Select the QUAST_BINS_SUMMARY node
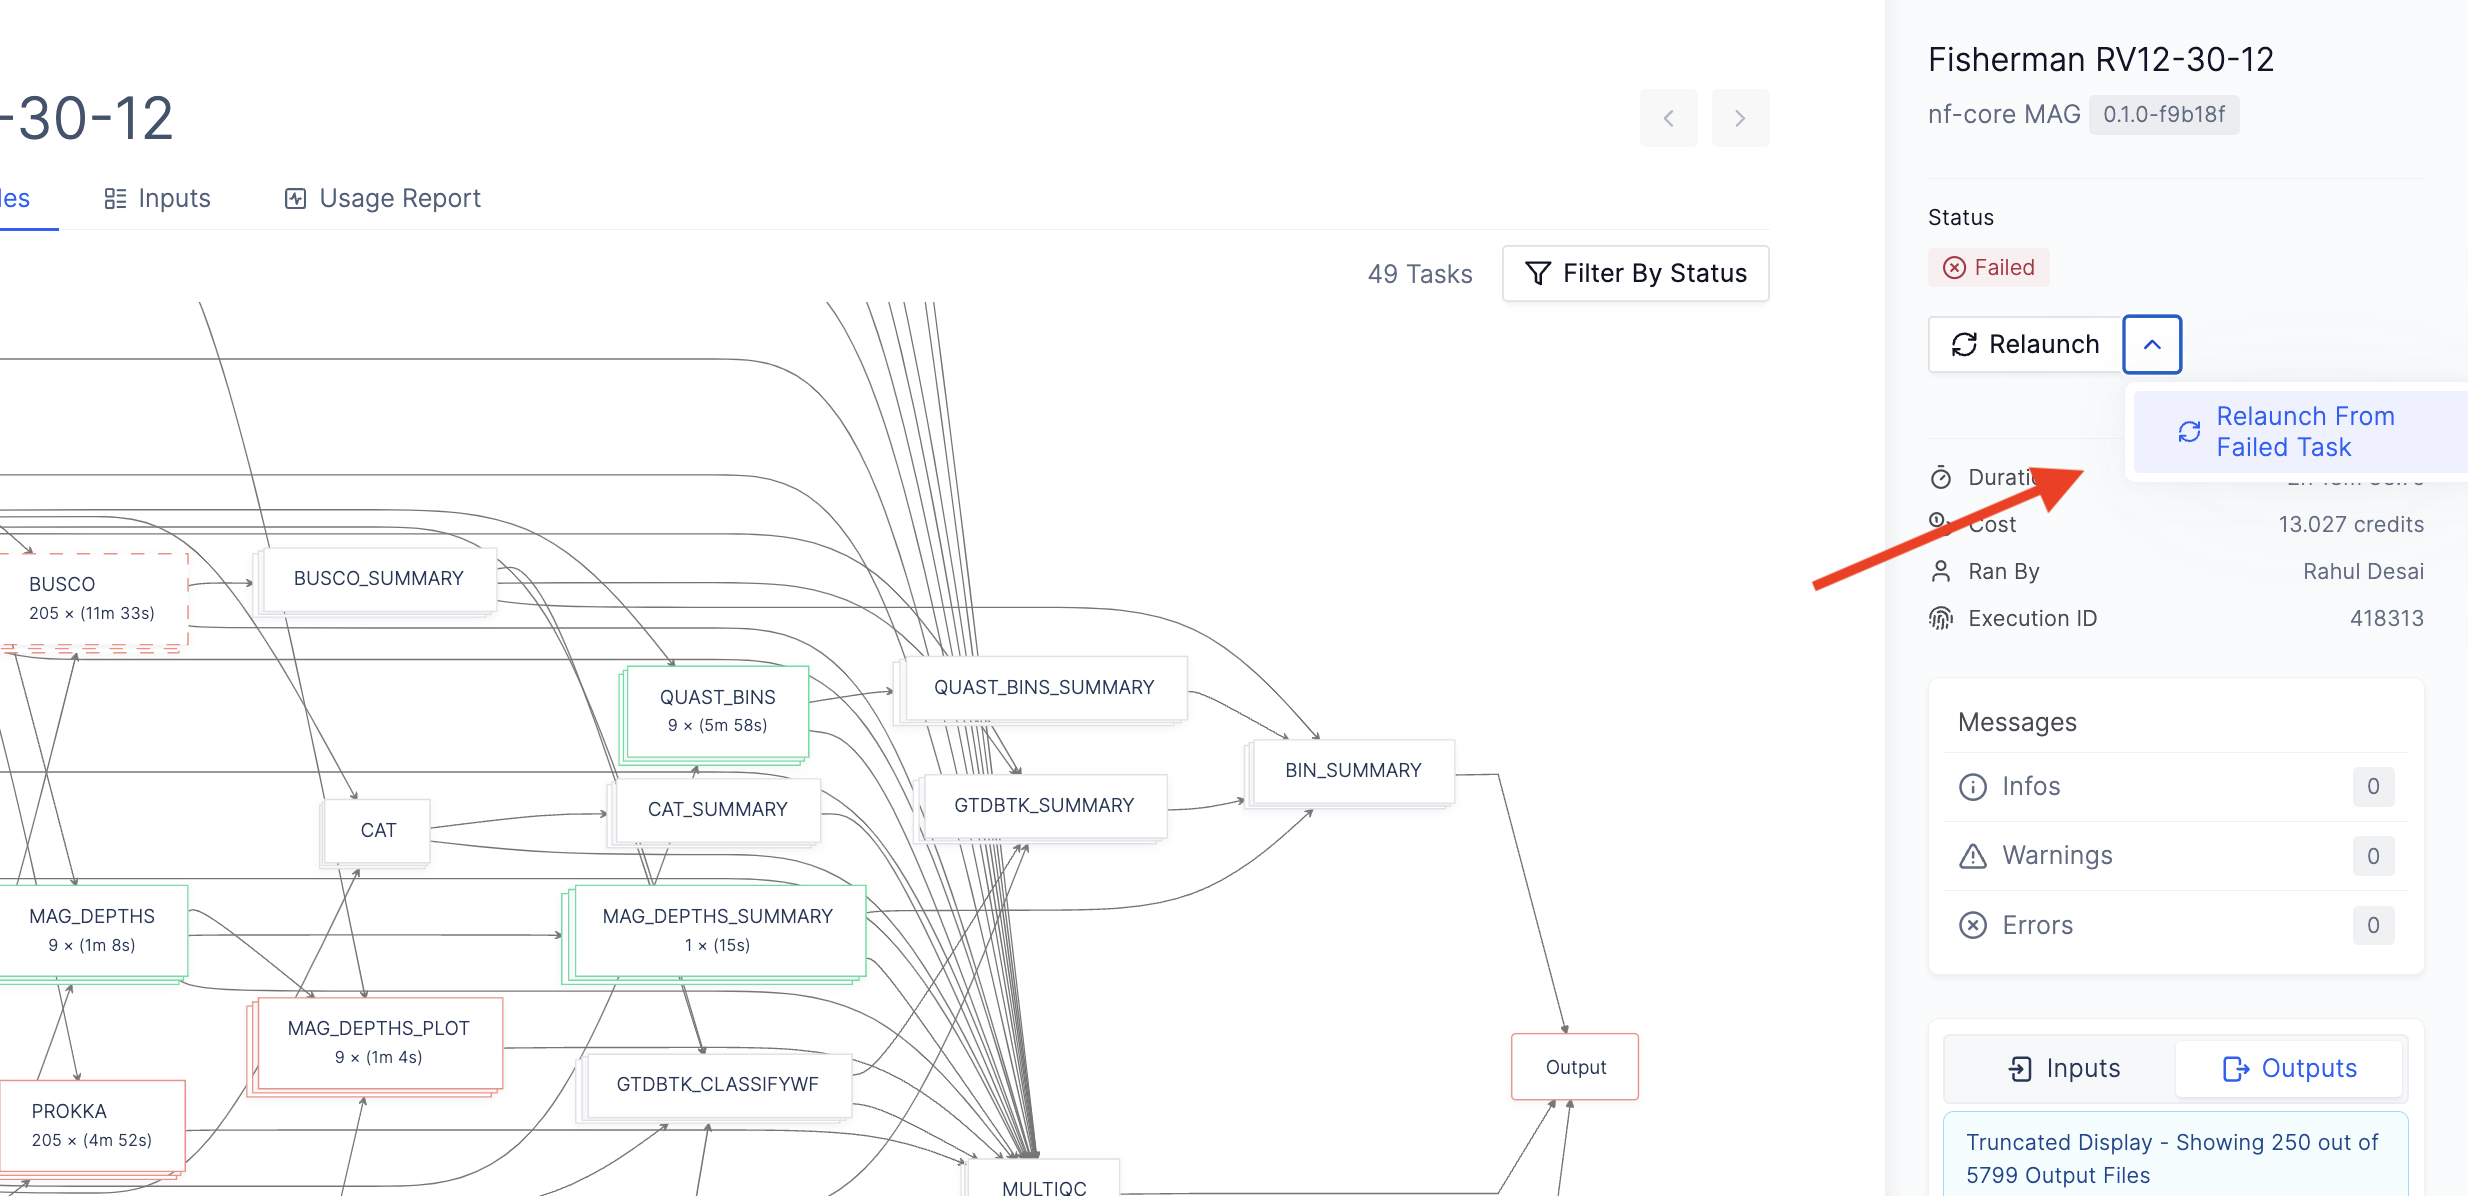 (1044, 687)
